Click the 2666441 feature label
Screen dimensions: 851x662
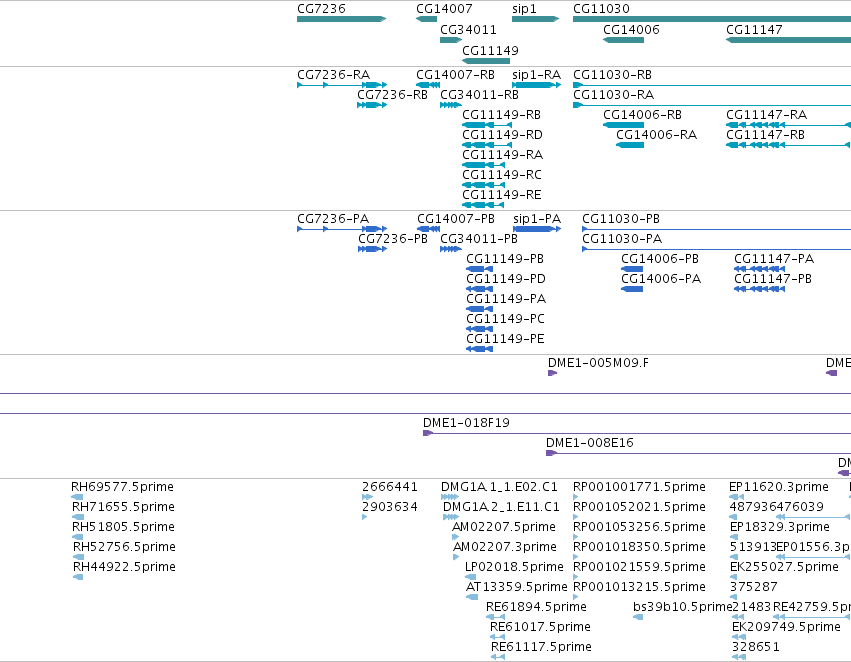pos(390,487)
